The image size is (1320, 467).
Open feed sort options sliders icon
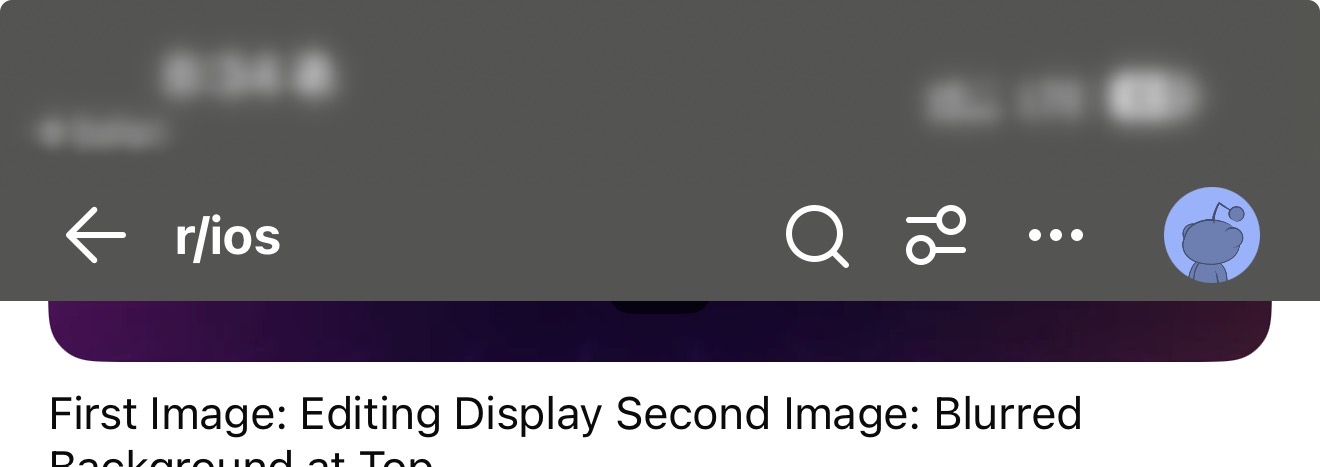click(937, 236)
